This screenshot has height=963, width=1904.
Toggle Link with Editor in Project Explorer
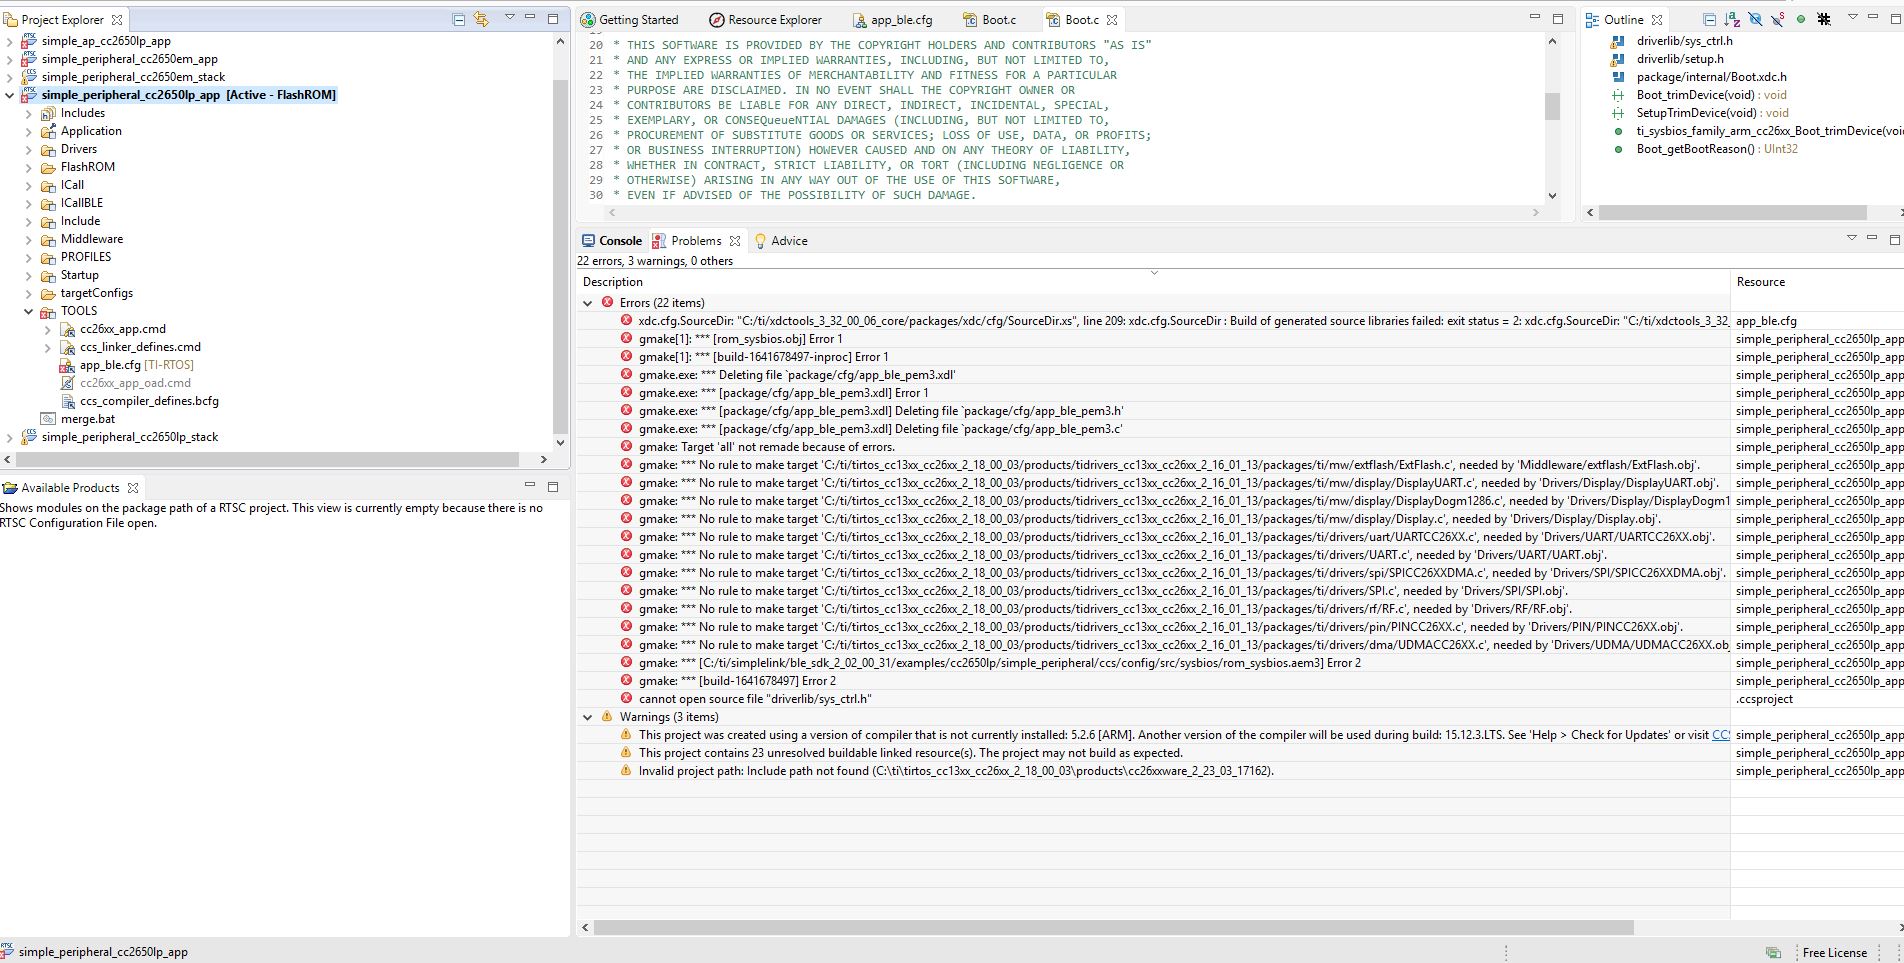click(x=482, y=19)
